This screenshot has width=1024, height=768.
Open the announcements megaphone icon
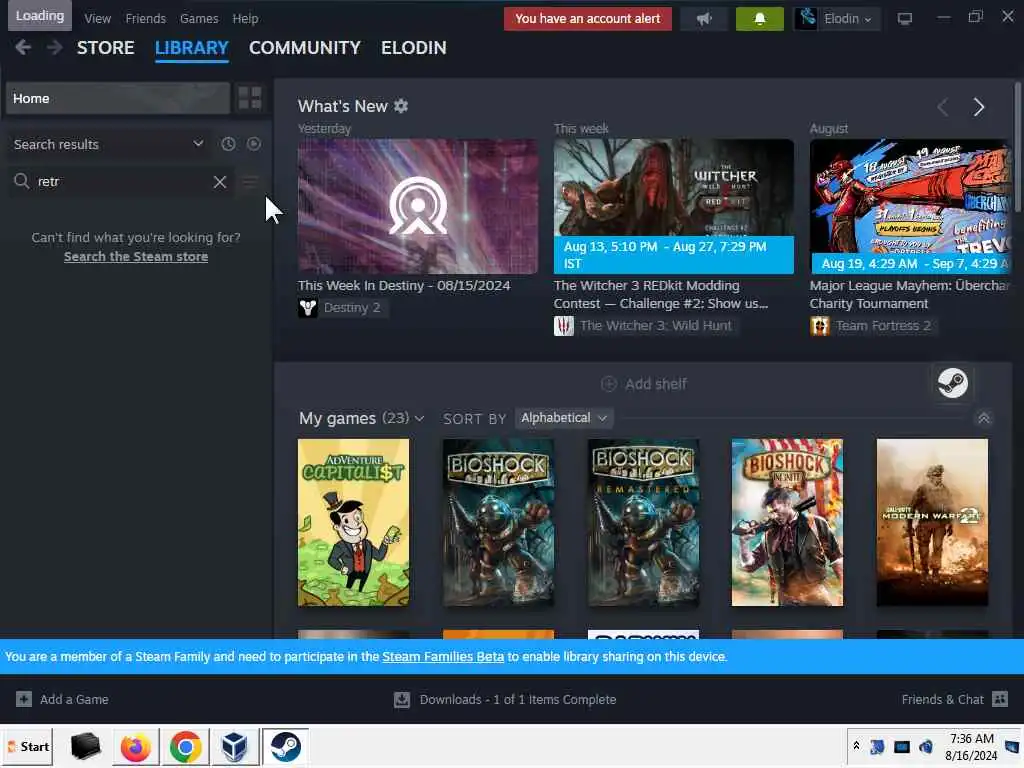[704, 18]
